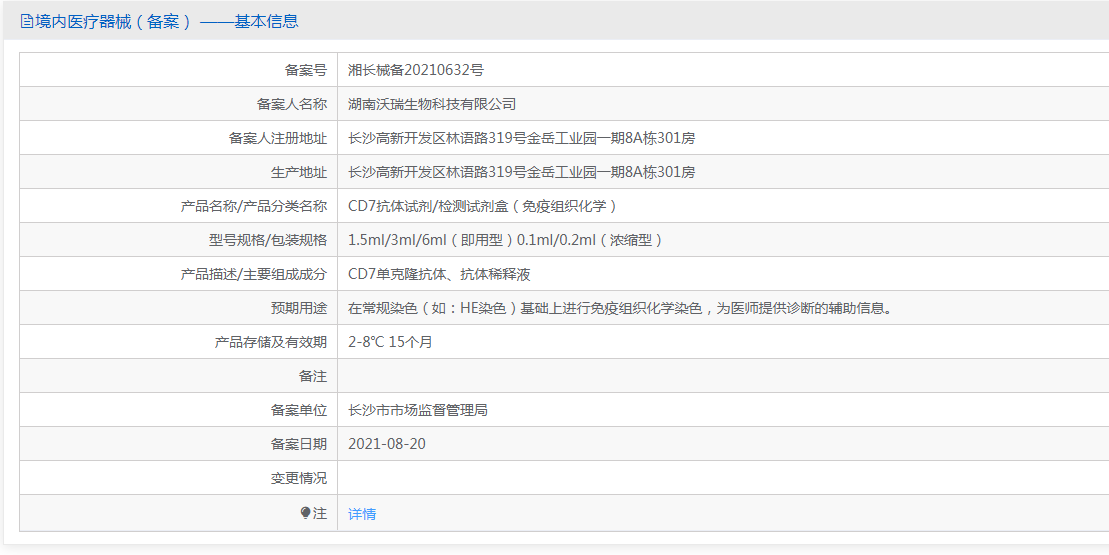1109x555 pixels.
Task: Select the text CD7抗体试剂/检测试剂盒（免疫组织化学）
Action: pyautogui.click(x=485, y=206)
